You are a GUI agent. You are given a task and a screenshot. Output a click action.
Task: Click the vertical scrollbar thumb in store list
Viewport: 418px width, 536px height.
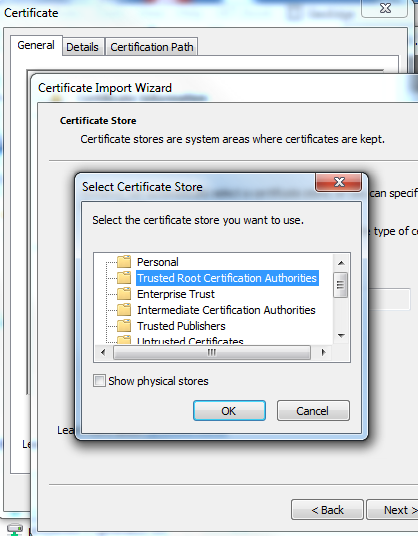[340, 285]
